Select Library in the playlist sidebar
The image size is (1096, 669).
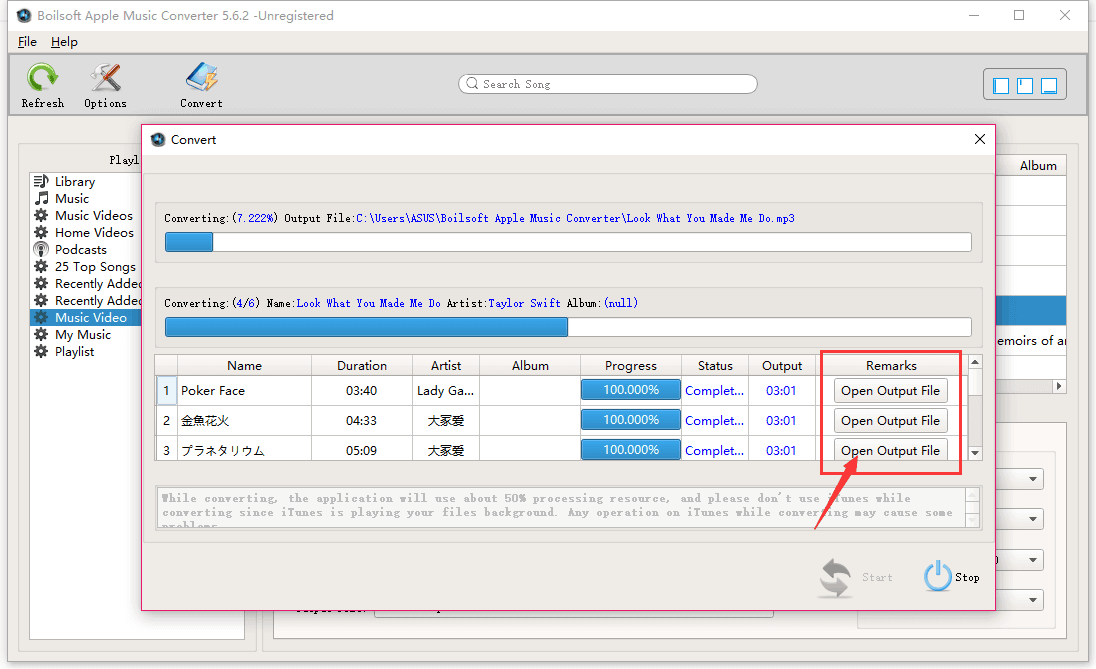[75, 181]
